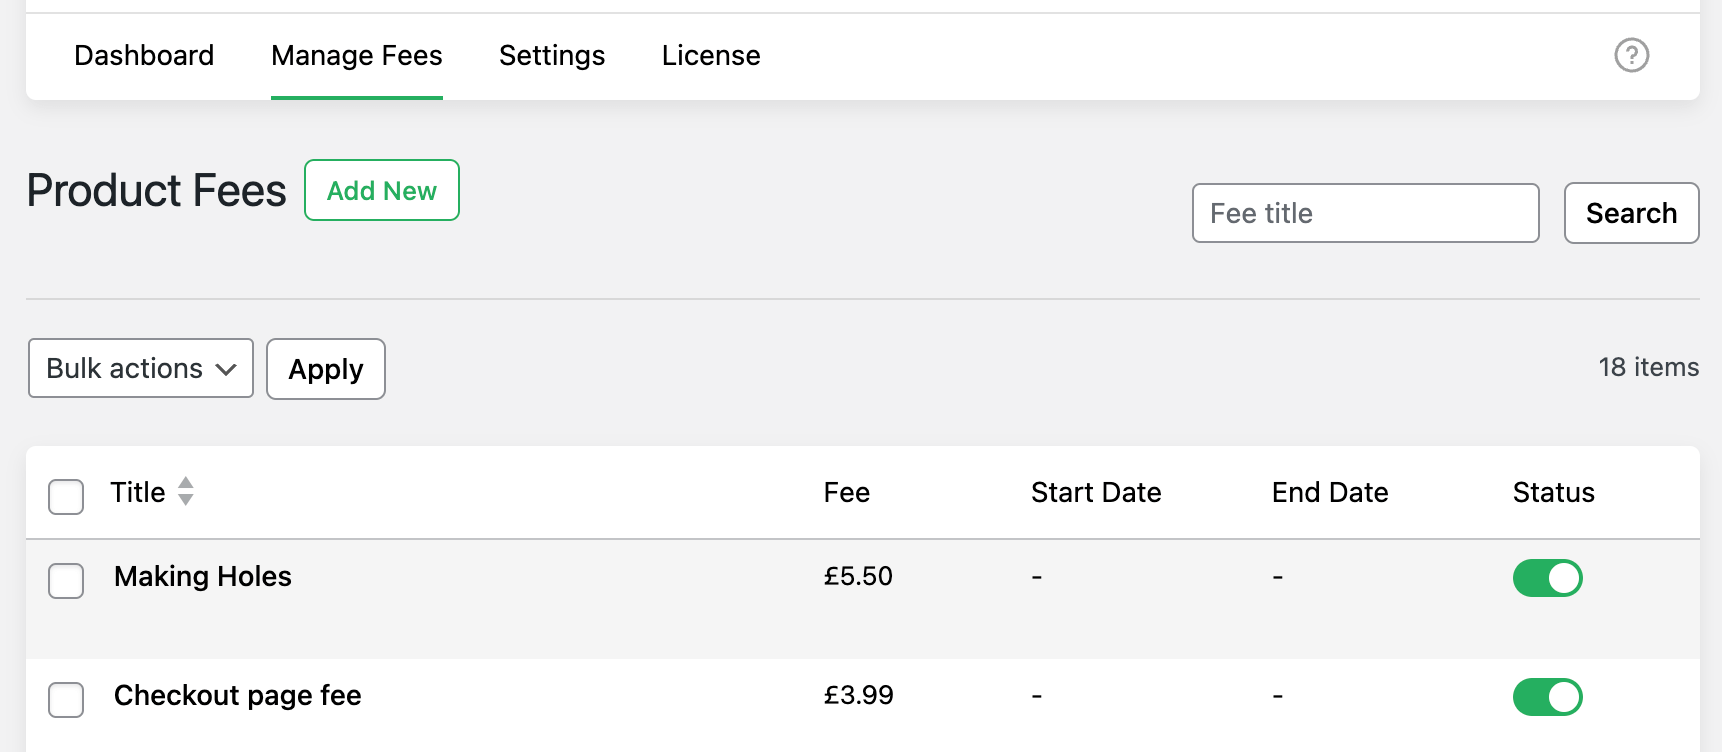
Task: Focus the Fee title search field
Action: pyautogui.click(x=1365, y=213)
